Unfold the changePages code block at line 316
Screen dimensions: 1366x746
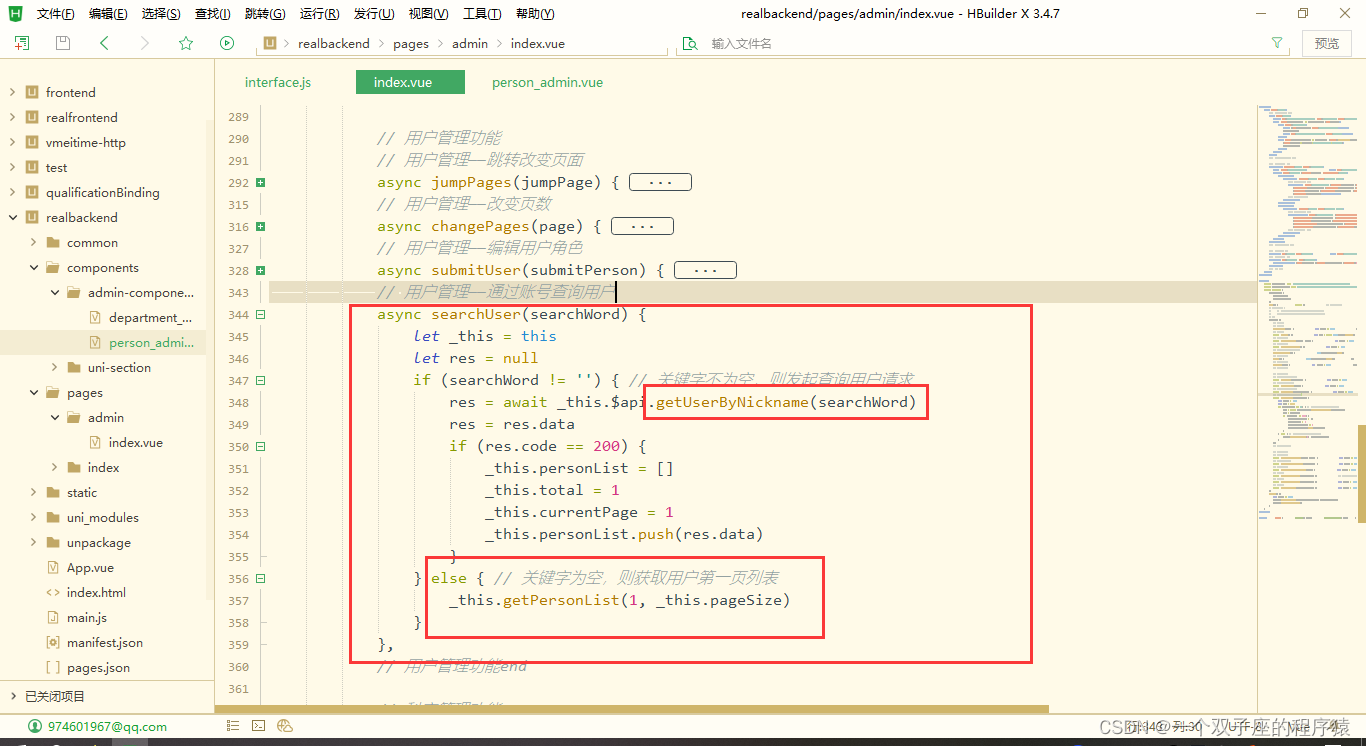point(260,227)
